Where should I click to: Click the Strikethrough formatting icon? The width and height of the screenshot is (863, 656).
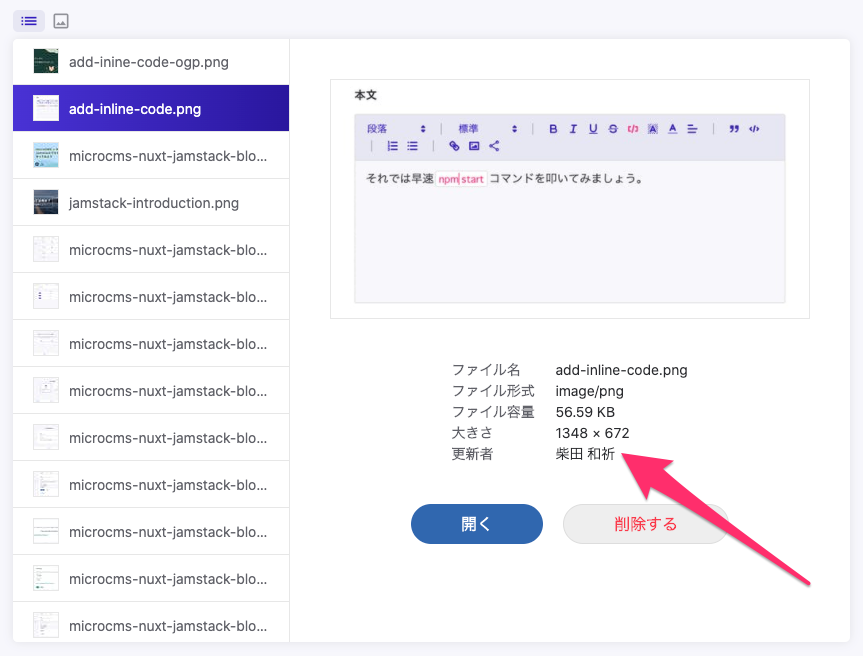[x=613, y=129]
